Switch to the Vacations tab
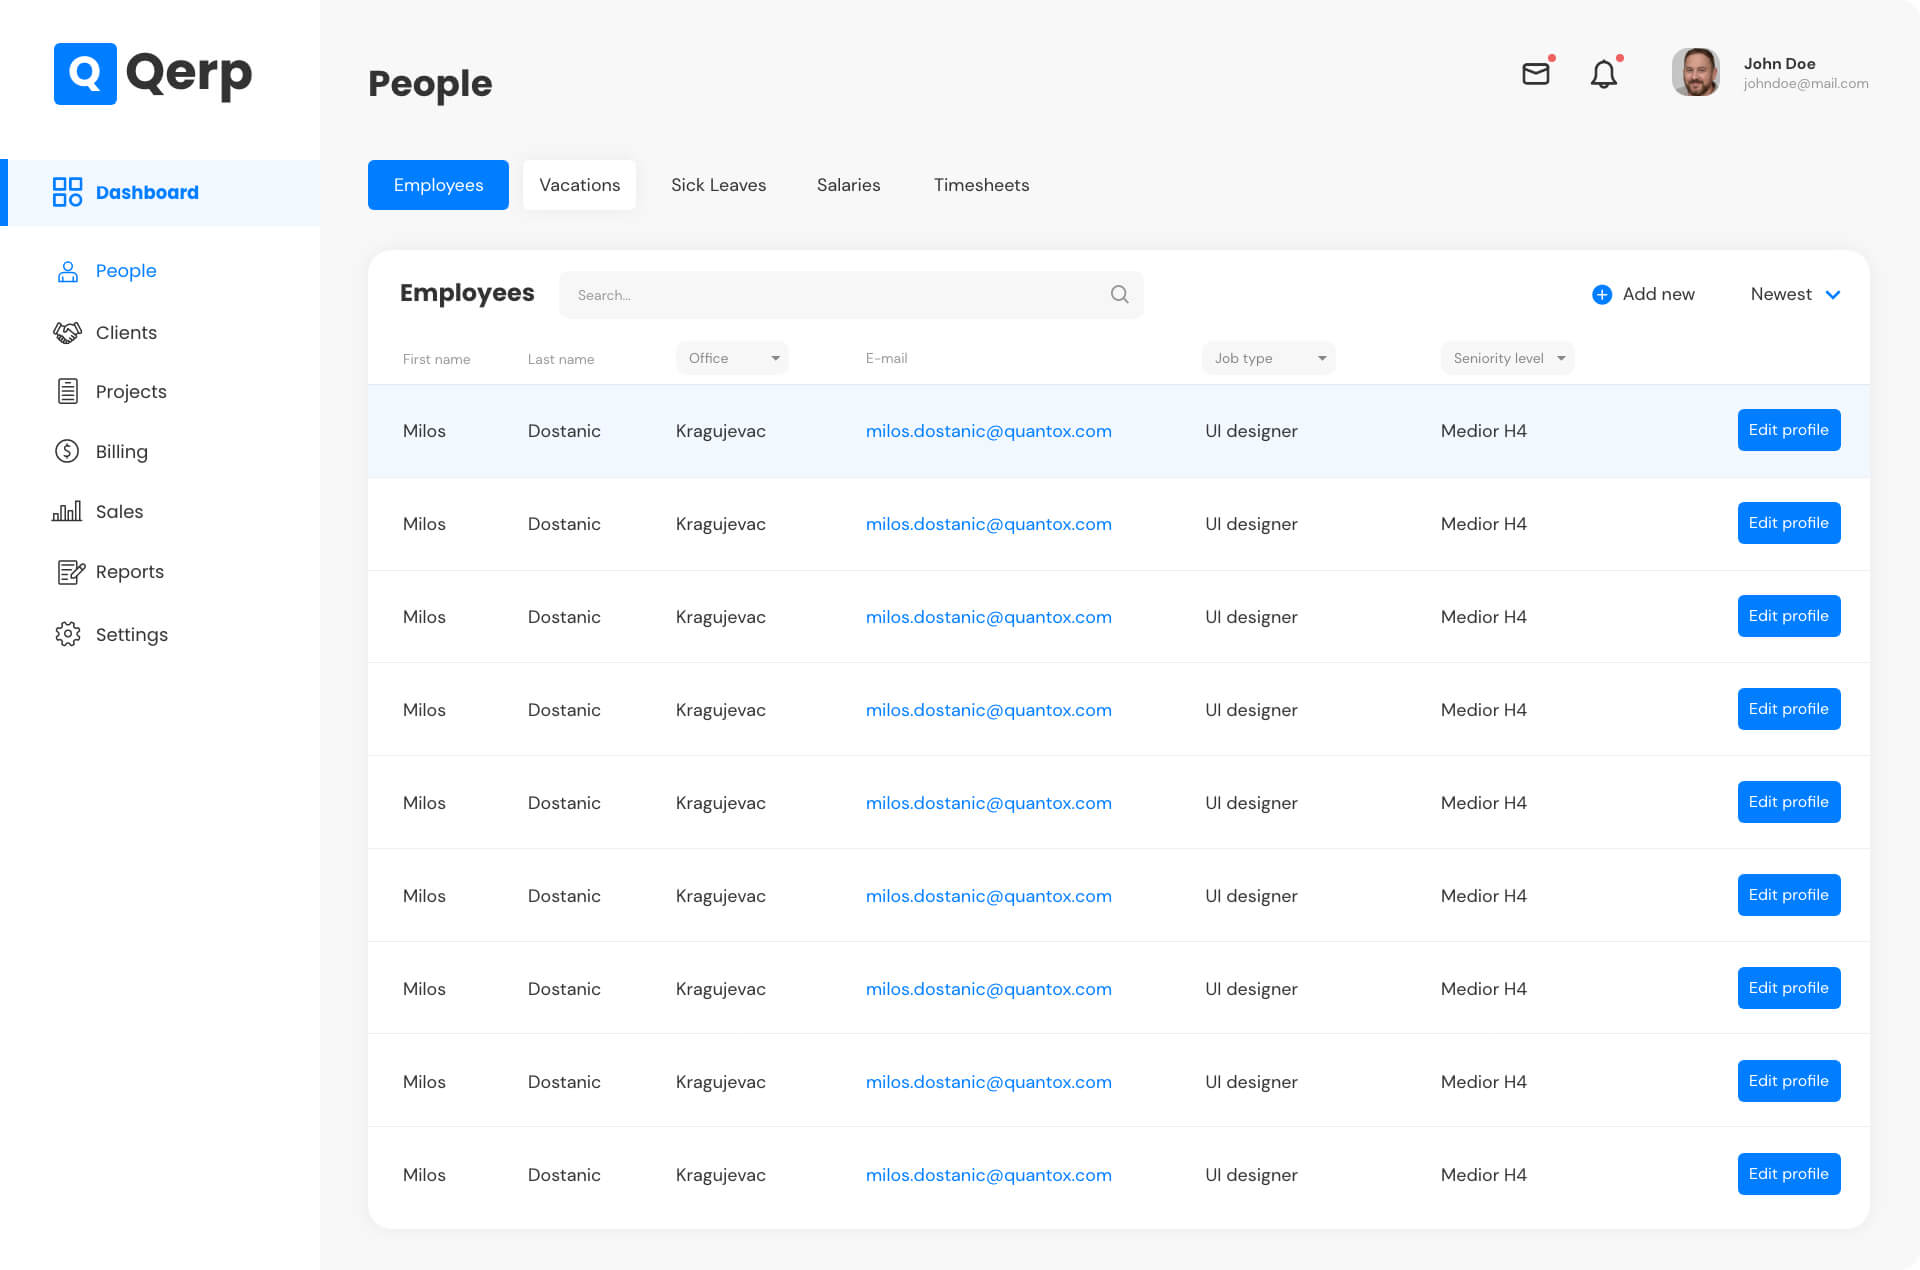This screenshot has width=1920, height=1270. click(x=579, y=185)
